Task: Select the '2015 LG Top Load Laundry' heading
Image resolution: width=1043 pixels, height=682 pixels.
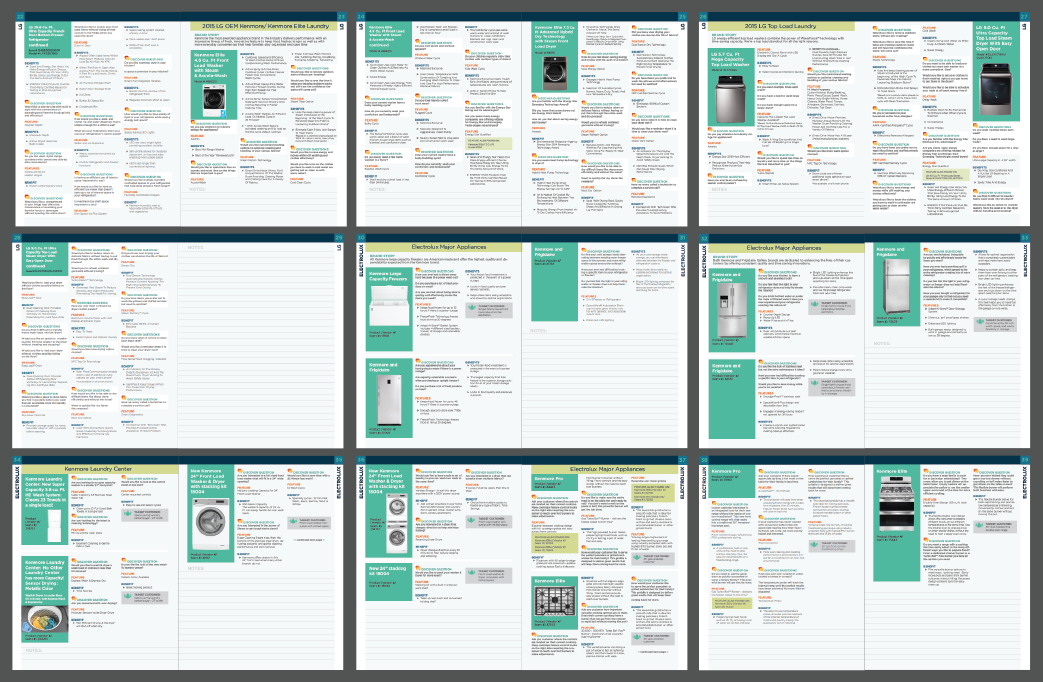Action: click(x=780, y=26)
